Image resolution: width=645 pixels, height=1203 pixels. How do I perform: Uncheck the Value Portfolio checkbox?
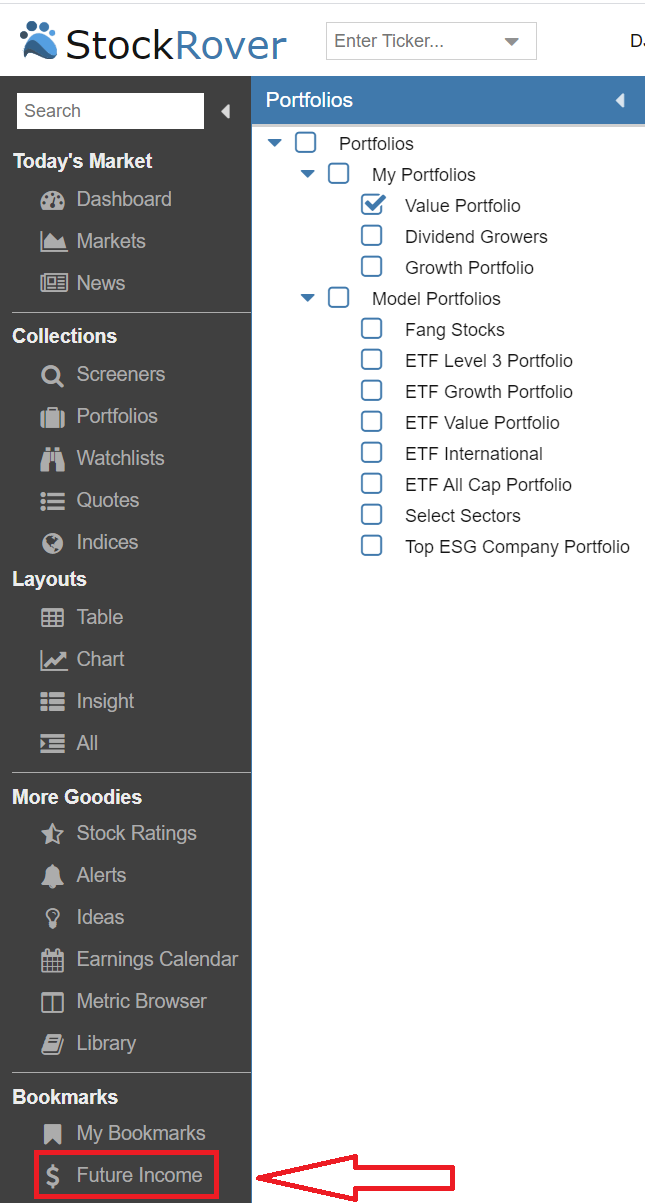(372, 205)
